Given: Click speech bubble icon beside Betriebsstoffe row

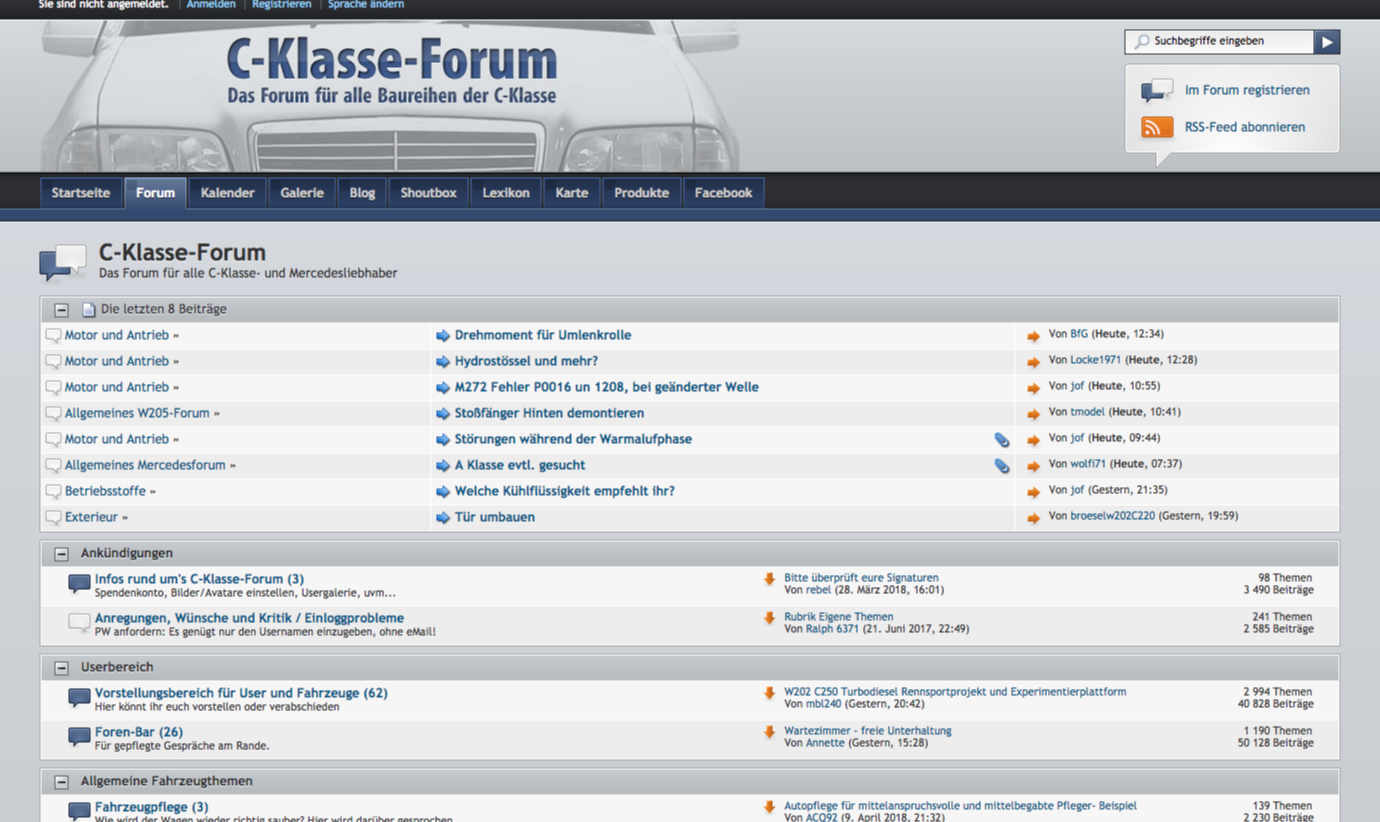Looking at the screenshot, I should (x=54, y=492).
